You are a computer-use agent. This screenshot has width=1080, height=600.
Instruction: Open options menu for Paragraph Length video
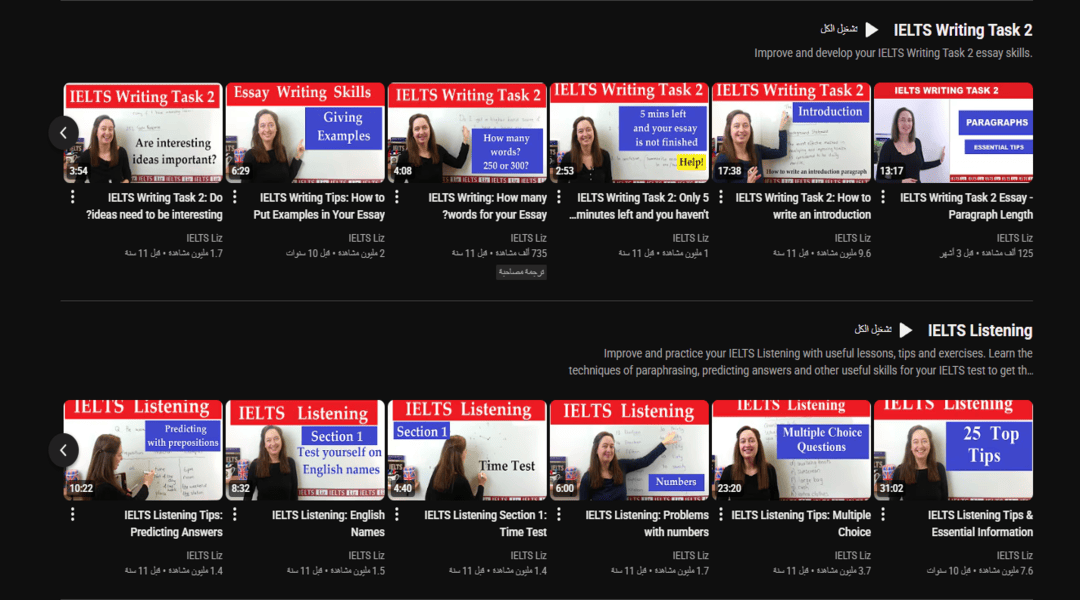point(883,198)
